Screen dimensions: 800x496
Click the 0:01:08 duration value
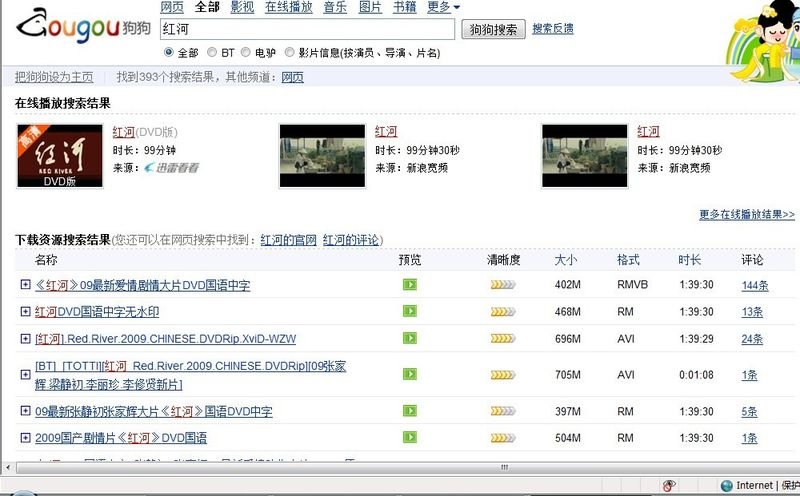pyautogui.click(x=696, y=375)
